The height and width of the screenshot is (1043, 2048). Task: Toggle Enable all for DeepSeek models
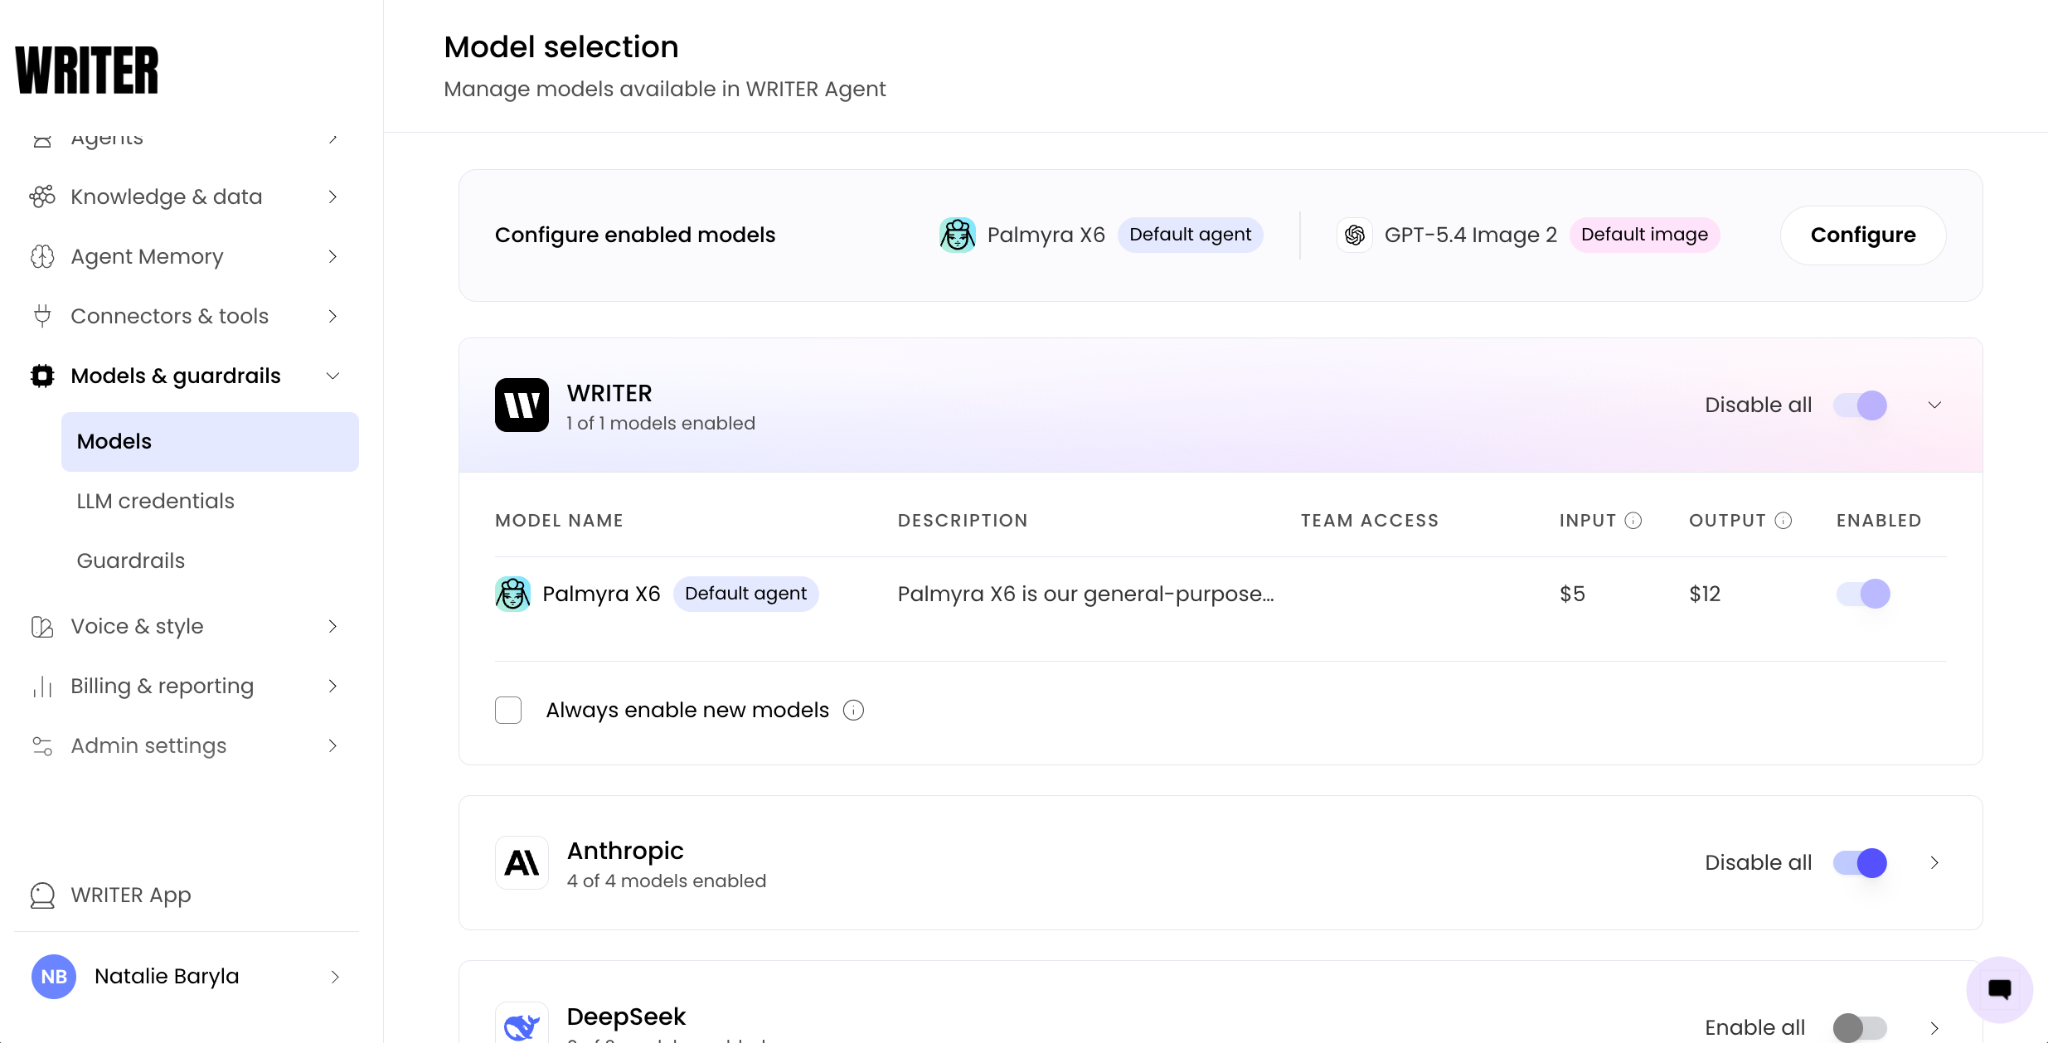coord(1860,1027)
